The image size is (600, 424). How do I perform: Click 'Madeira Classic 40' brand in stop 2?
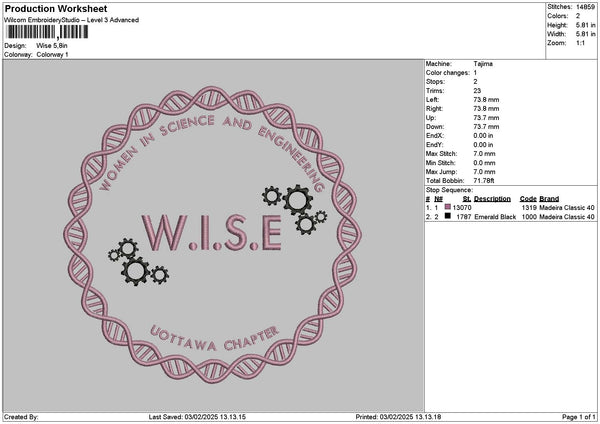click(567, 217)
